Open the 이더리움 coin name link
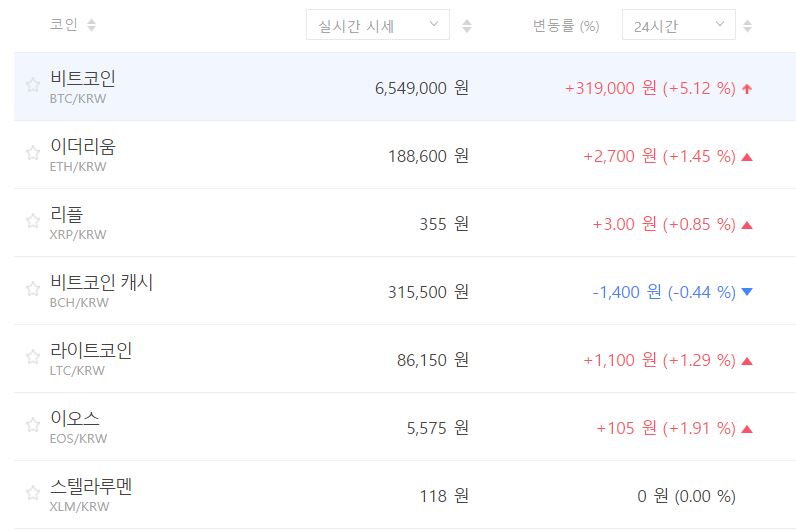This screenshot has width=796, height=532. (x=83, y=146)
